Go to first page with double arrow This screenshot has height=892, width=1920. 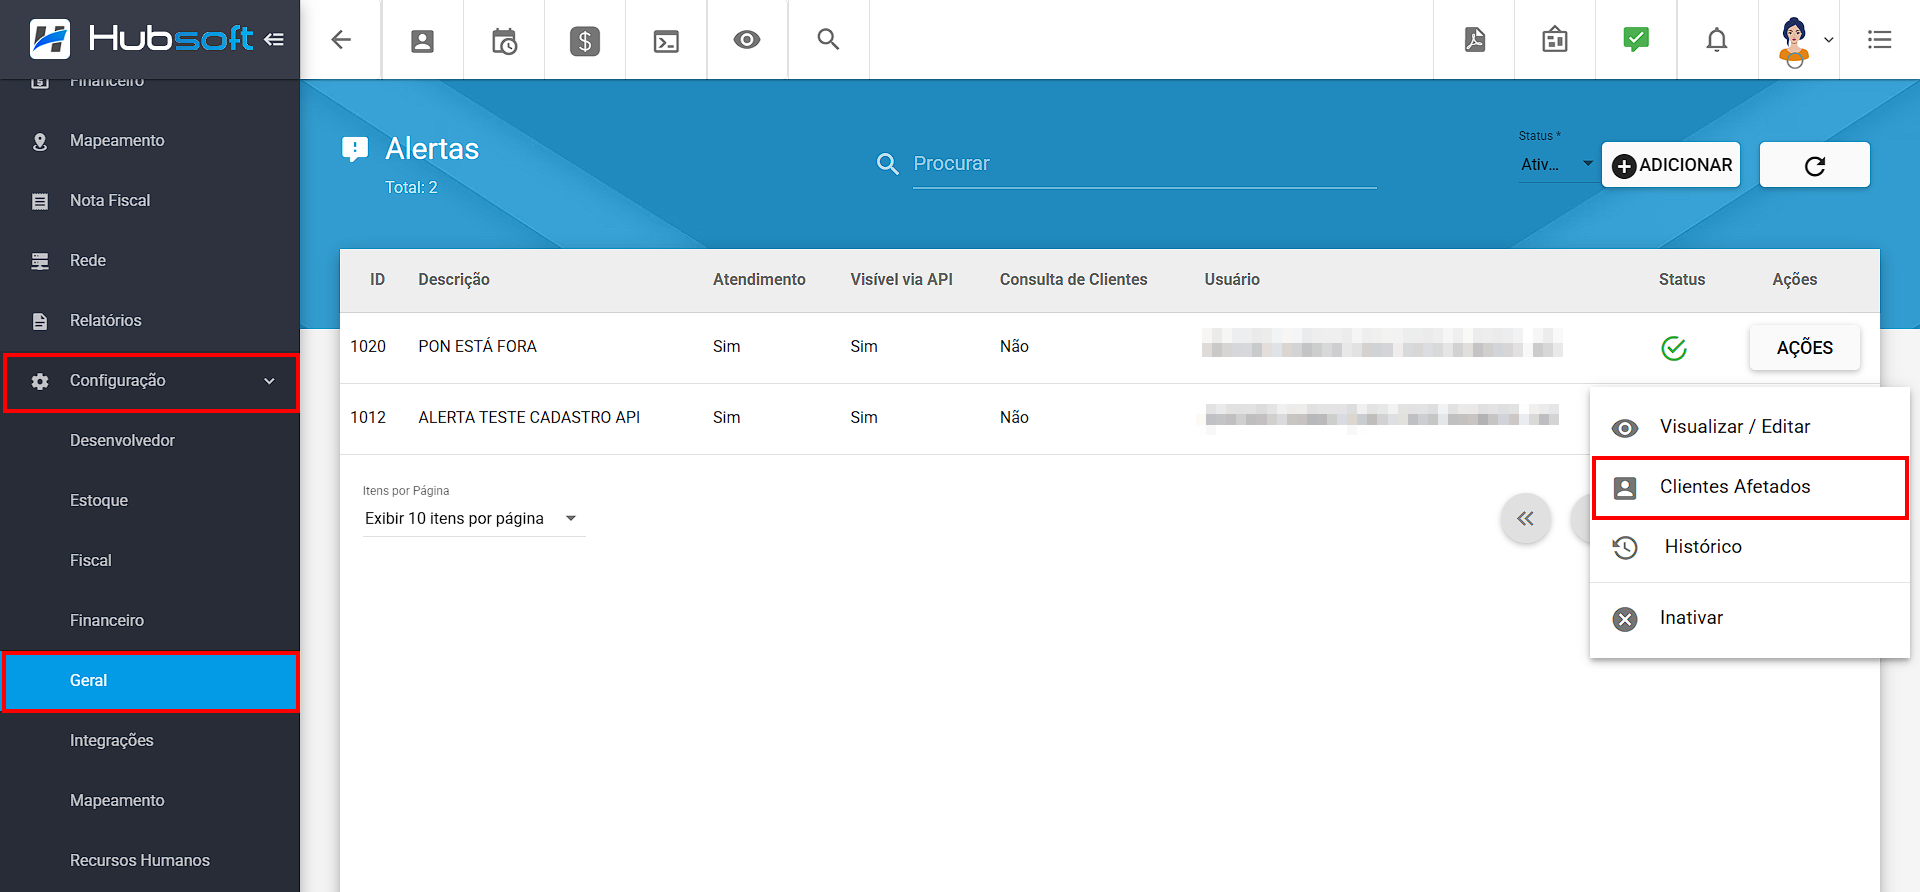coord(1525,518)
